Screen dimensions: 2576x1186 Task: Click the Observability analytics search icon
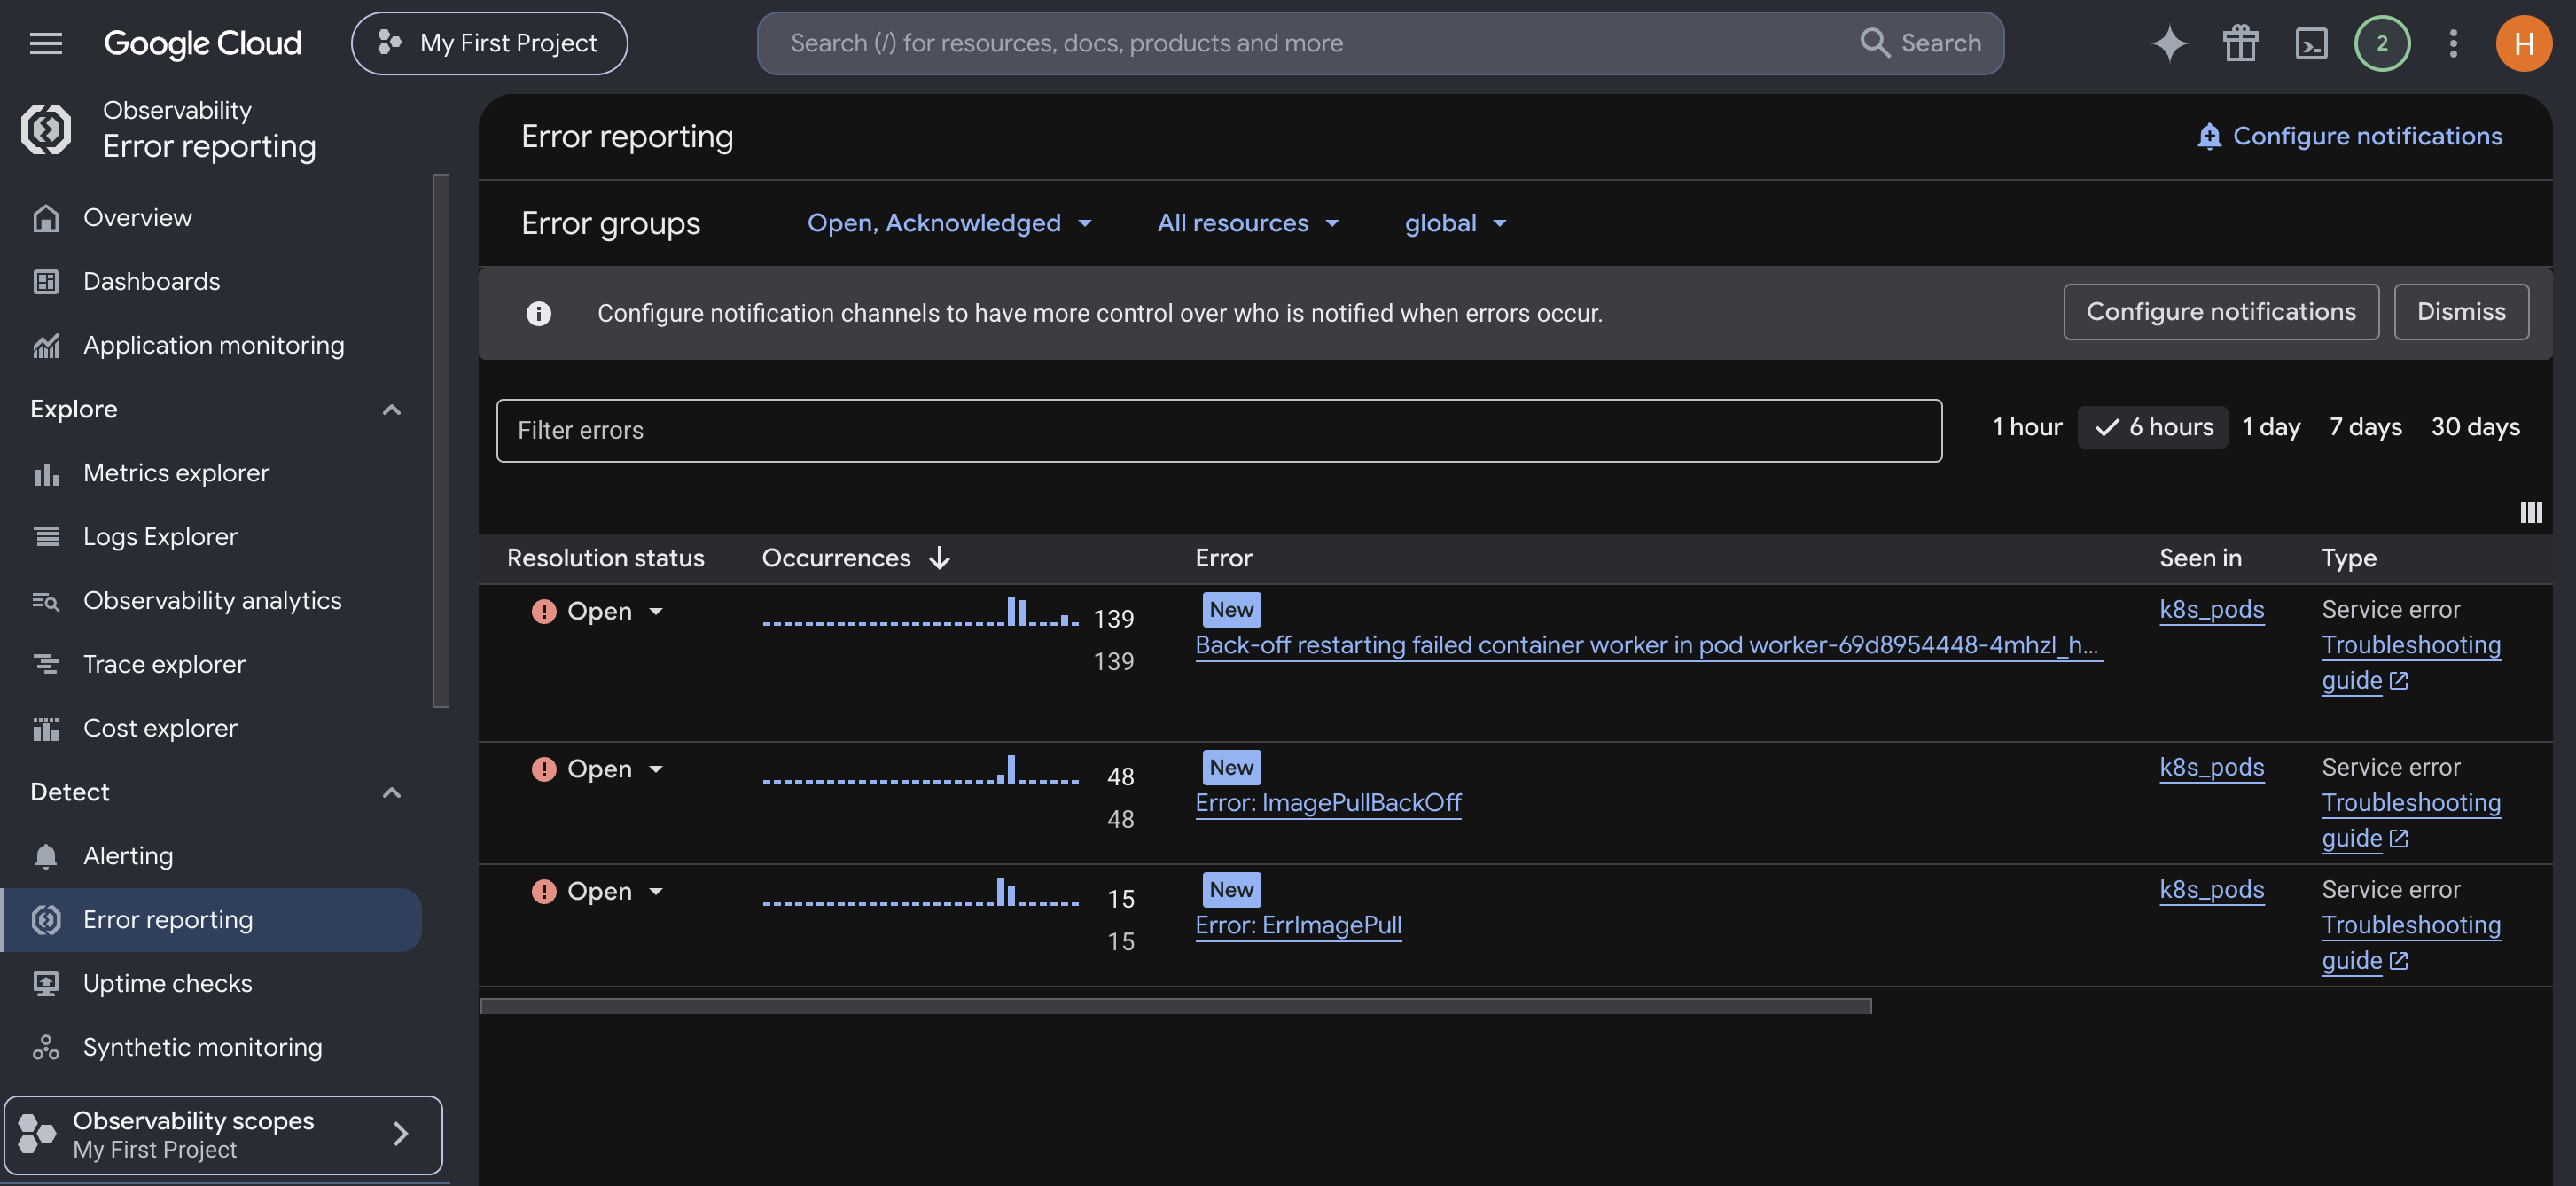[46, 601]
